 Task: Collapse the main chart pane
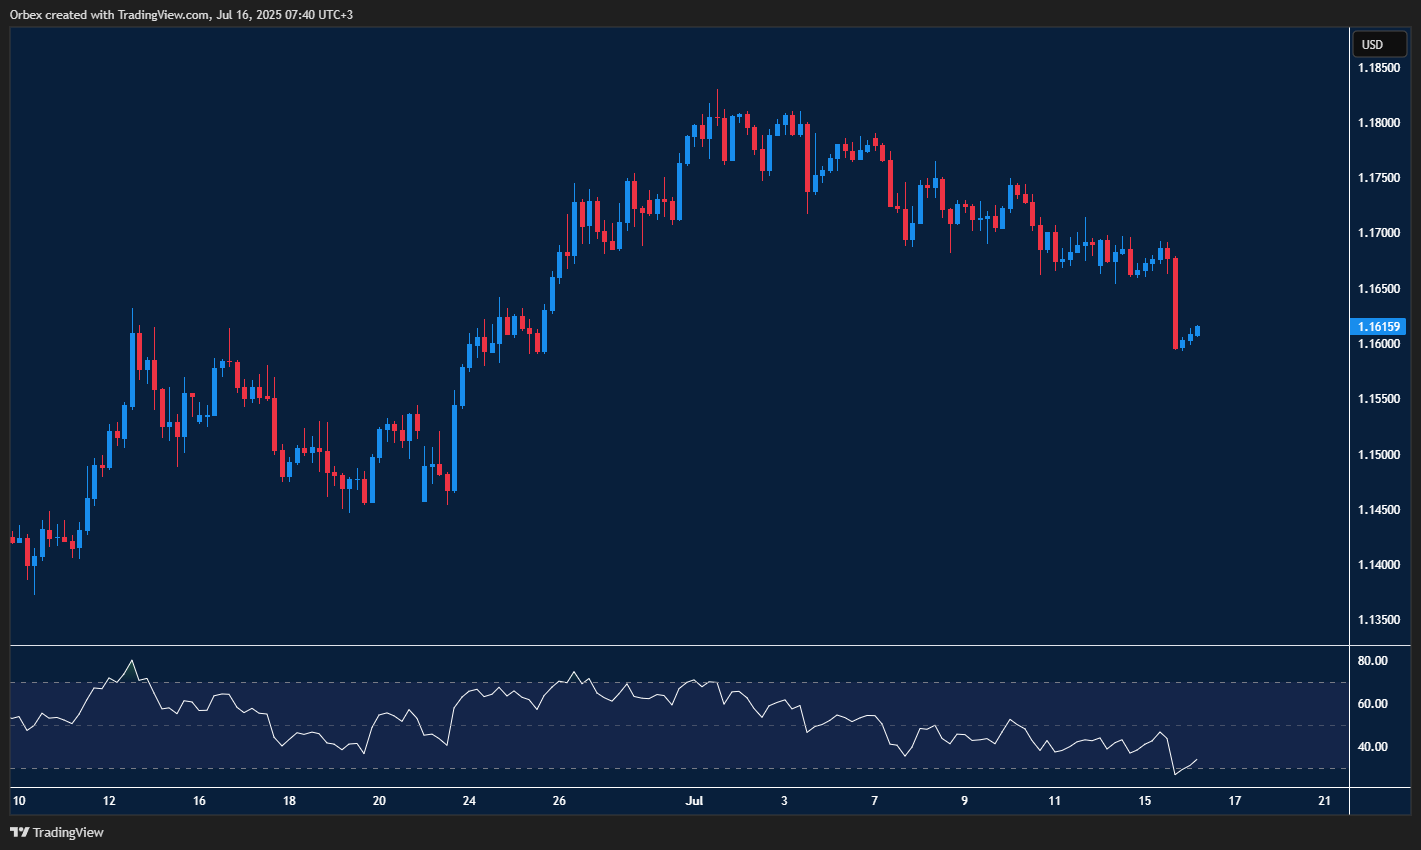point(670,330)
